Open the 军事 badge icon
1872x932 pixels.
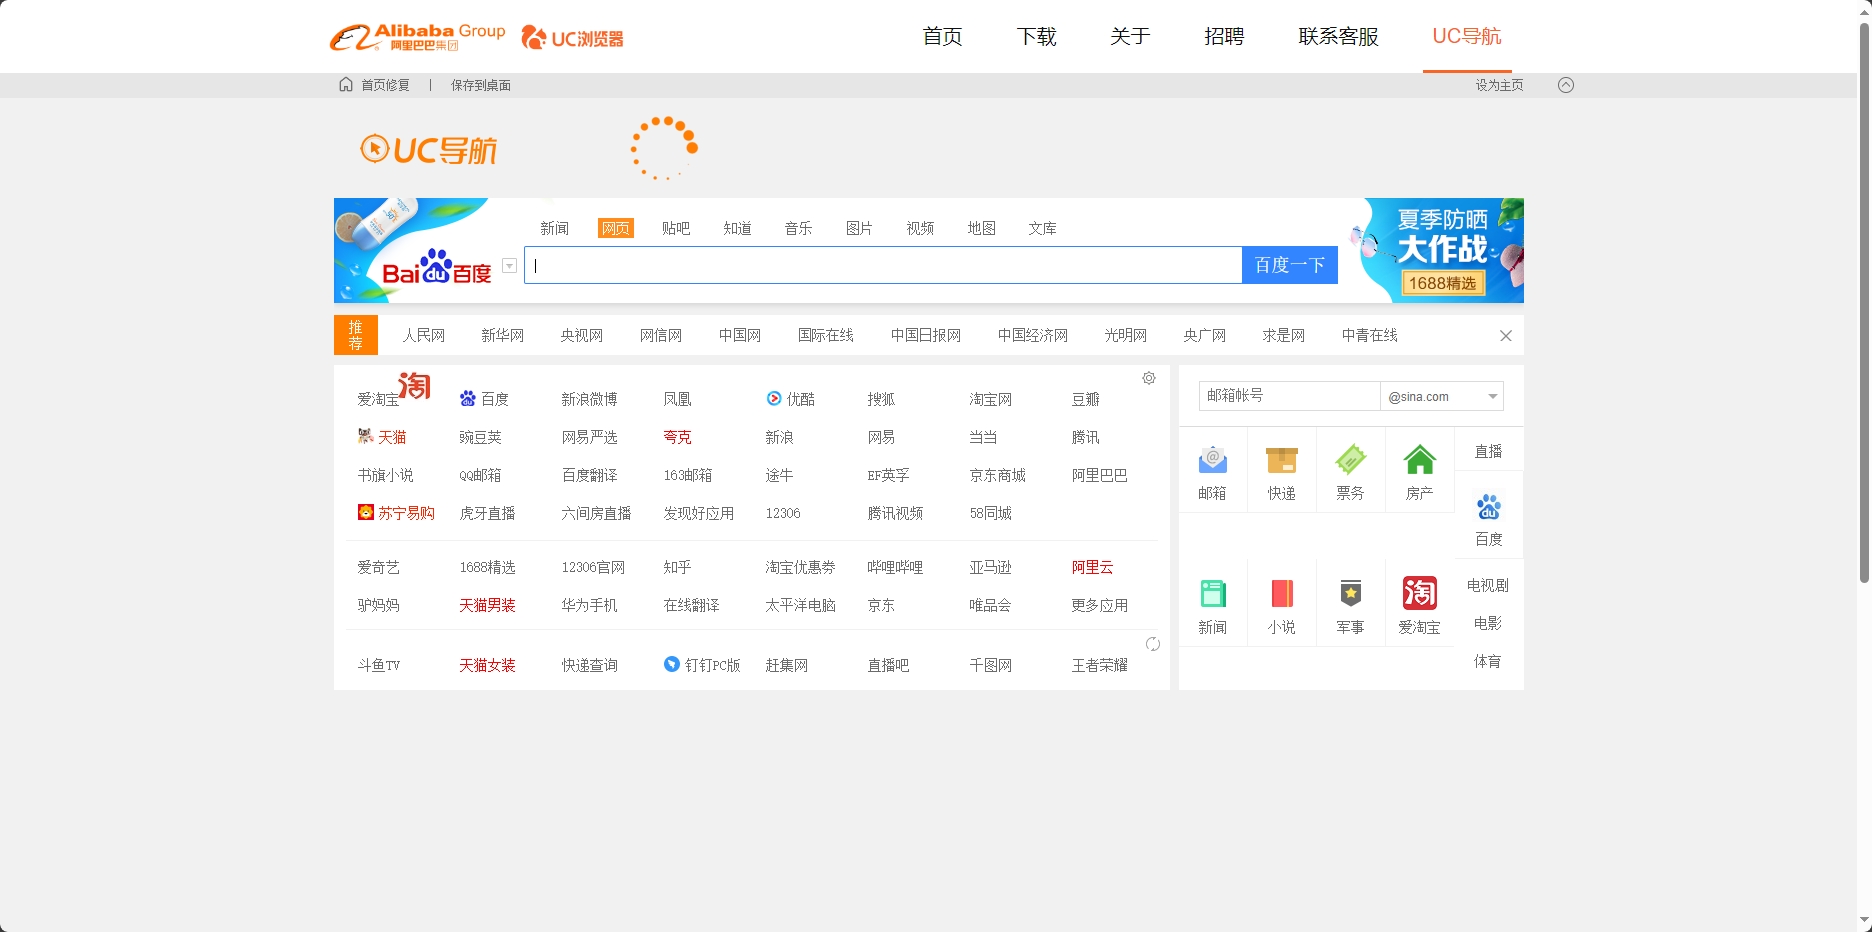click(1351, 594)
